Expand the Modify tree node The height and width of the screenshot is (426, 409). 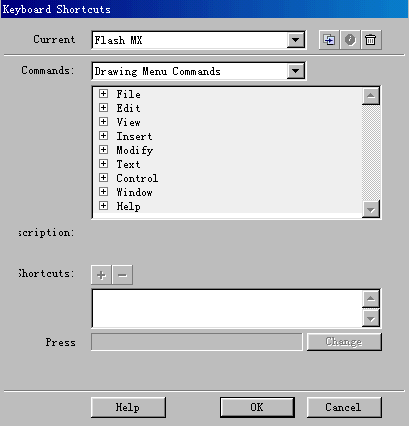click(x=103, y=150)
